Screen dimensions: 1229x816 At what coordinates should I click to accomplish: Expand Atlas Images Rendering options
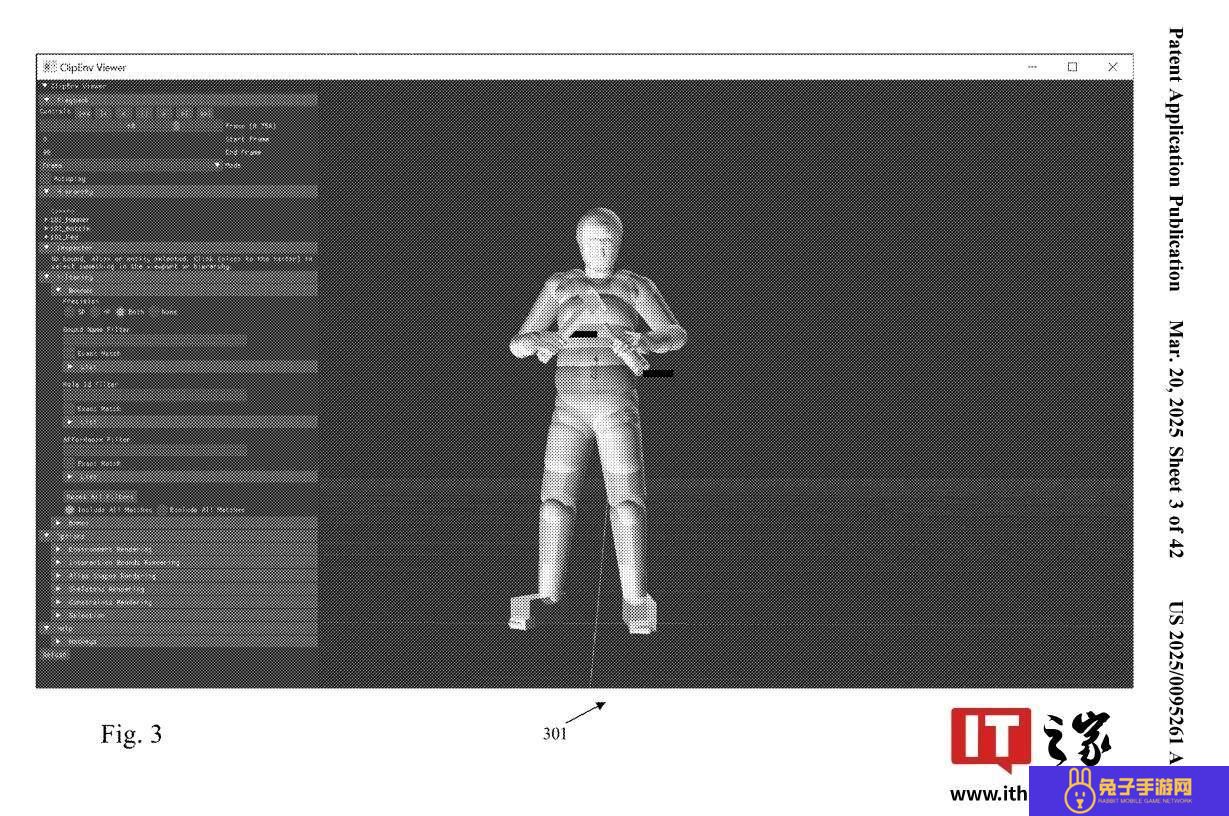coord(185,576)
